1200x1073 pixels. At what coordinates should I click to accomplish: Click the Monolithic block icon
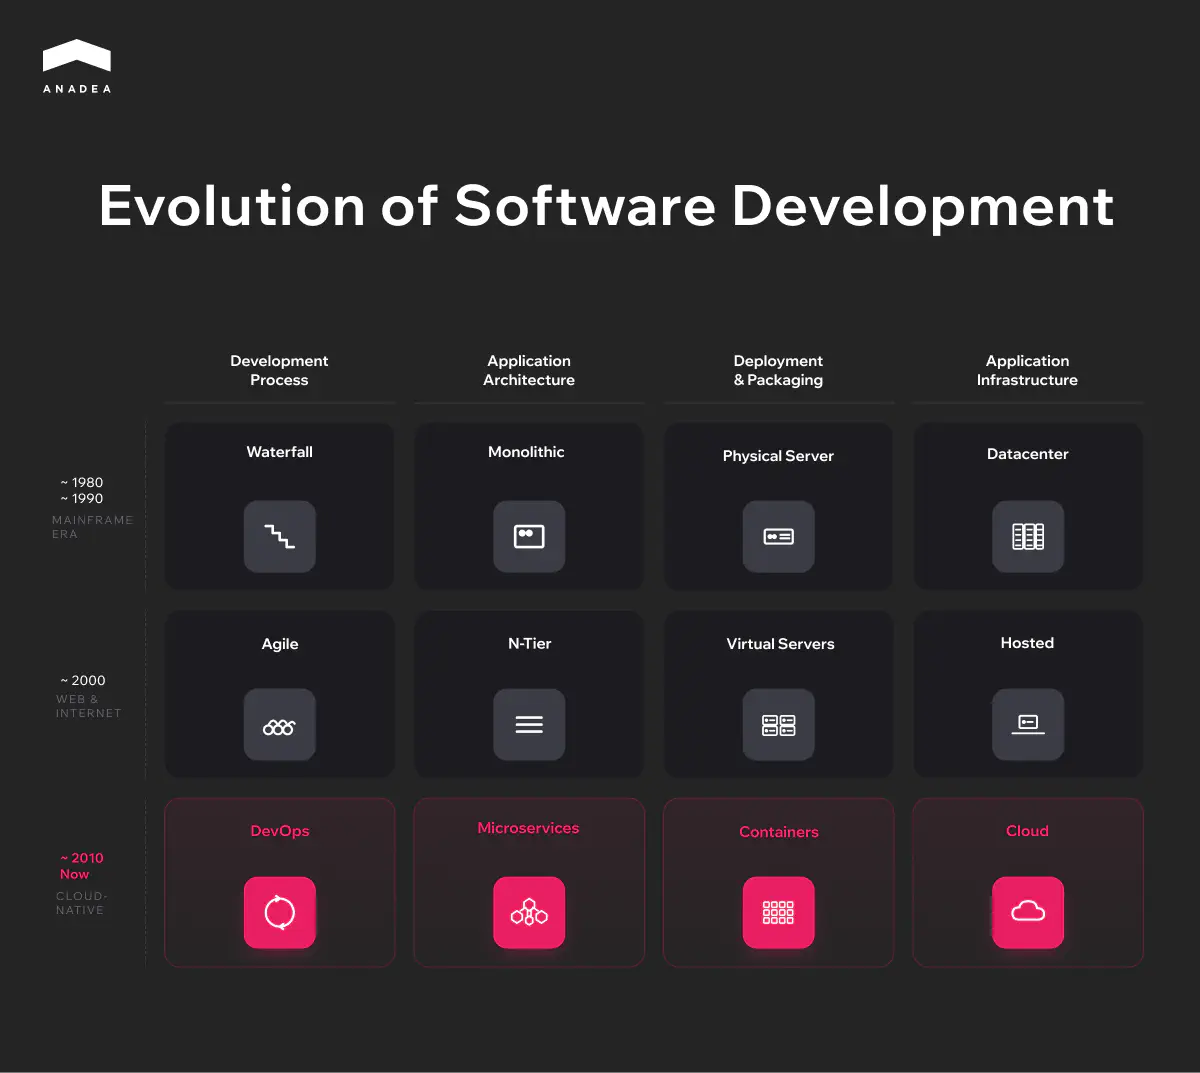point(529,537)
